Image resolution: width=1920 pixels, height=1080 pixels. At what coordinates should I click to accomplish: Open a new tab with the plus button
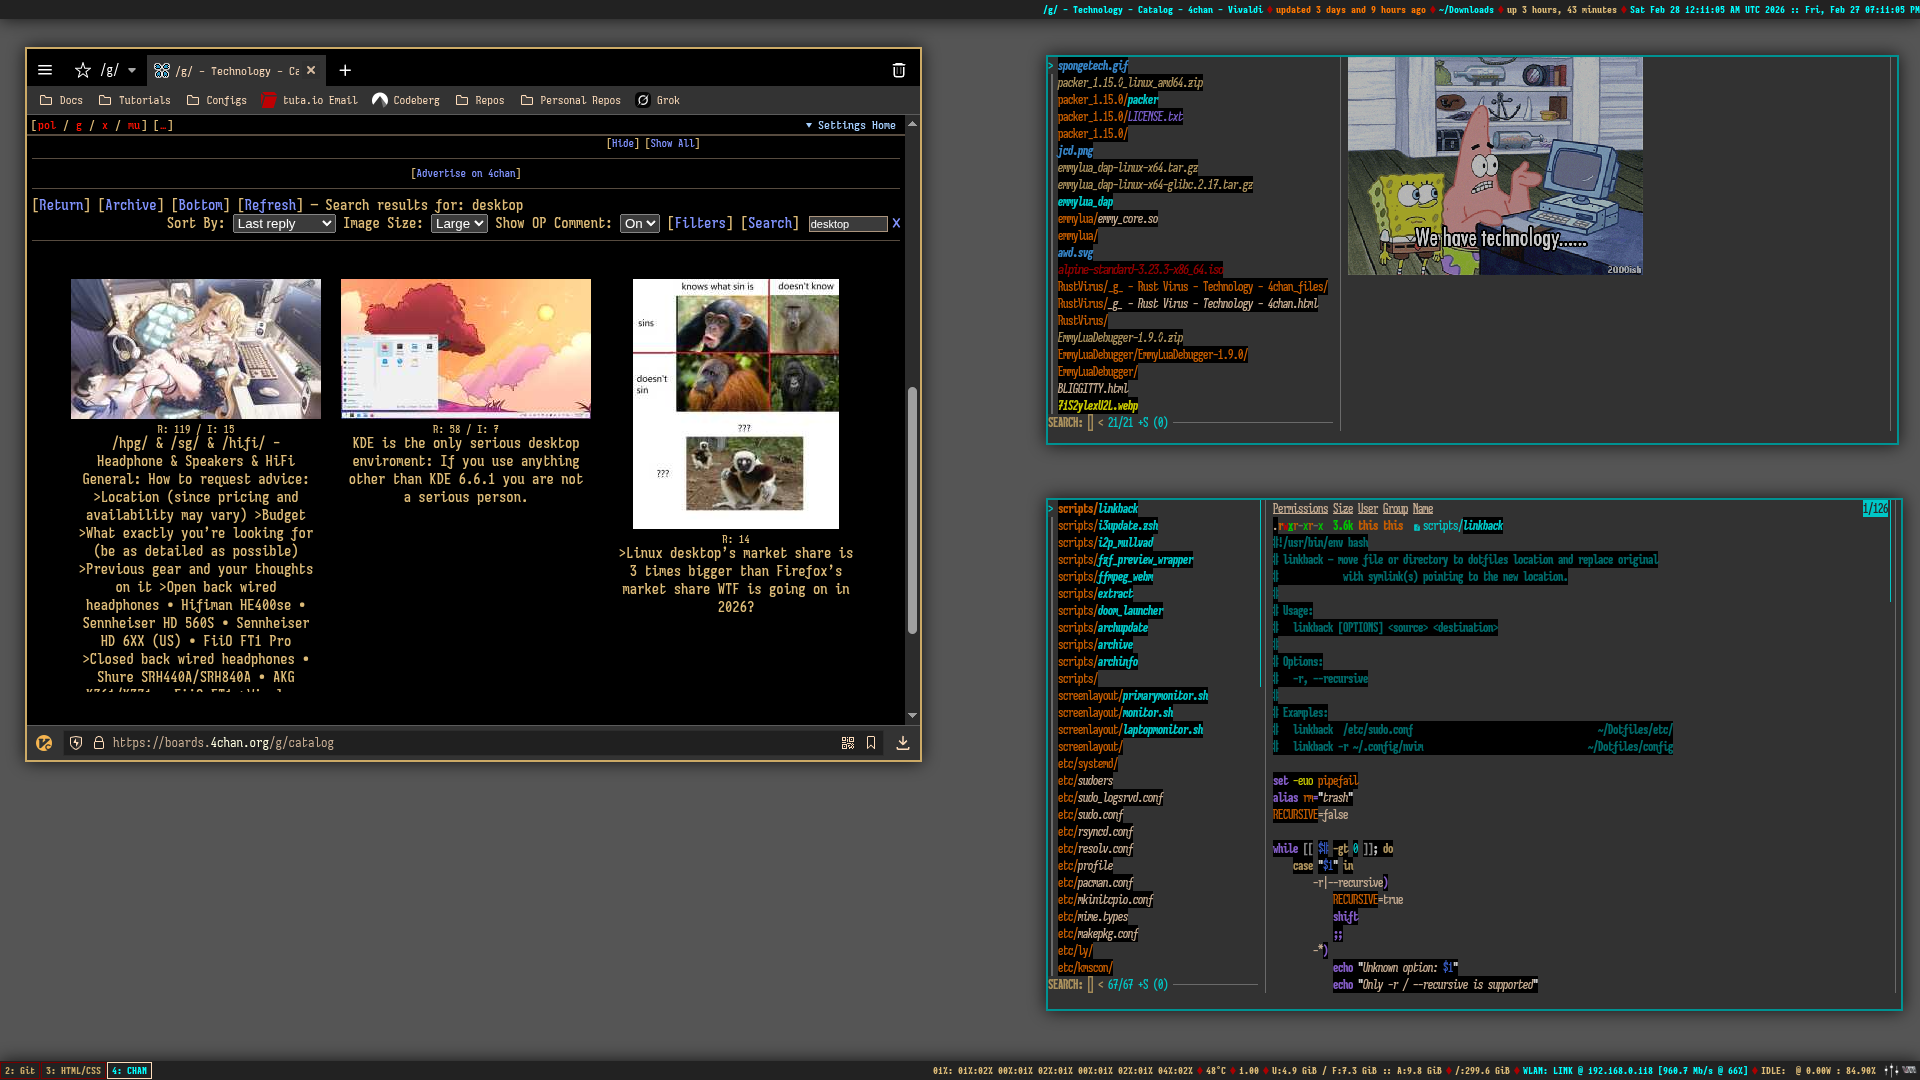(345, 70)
